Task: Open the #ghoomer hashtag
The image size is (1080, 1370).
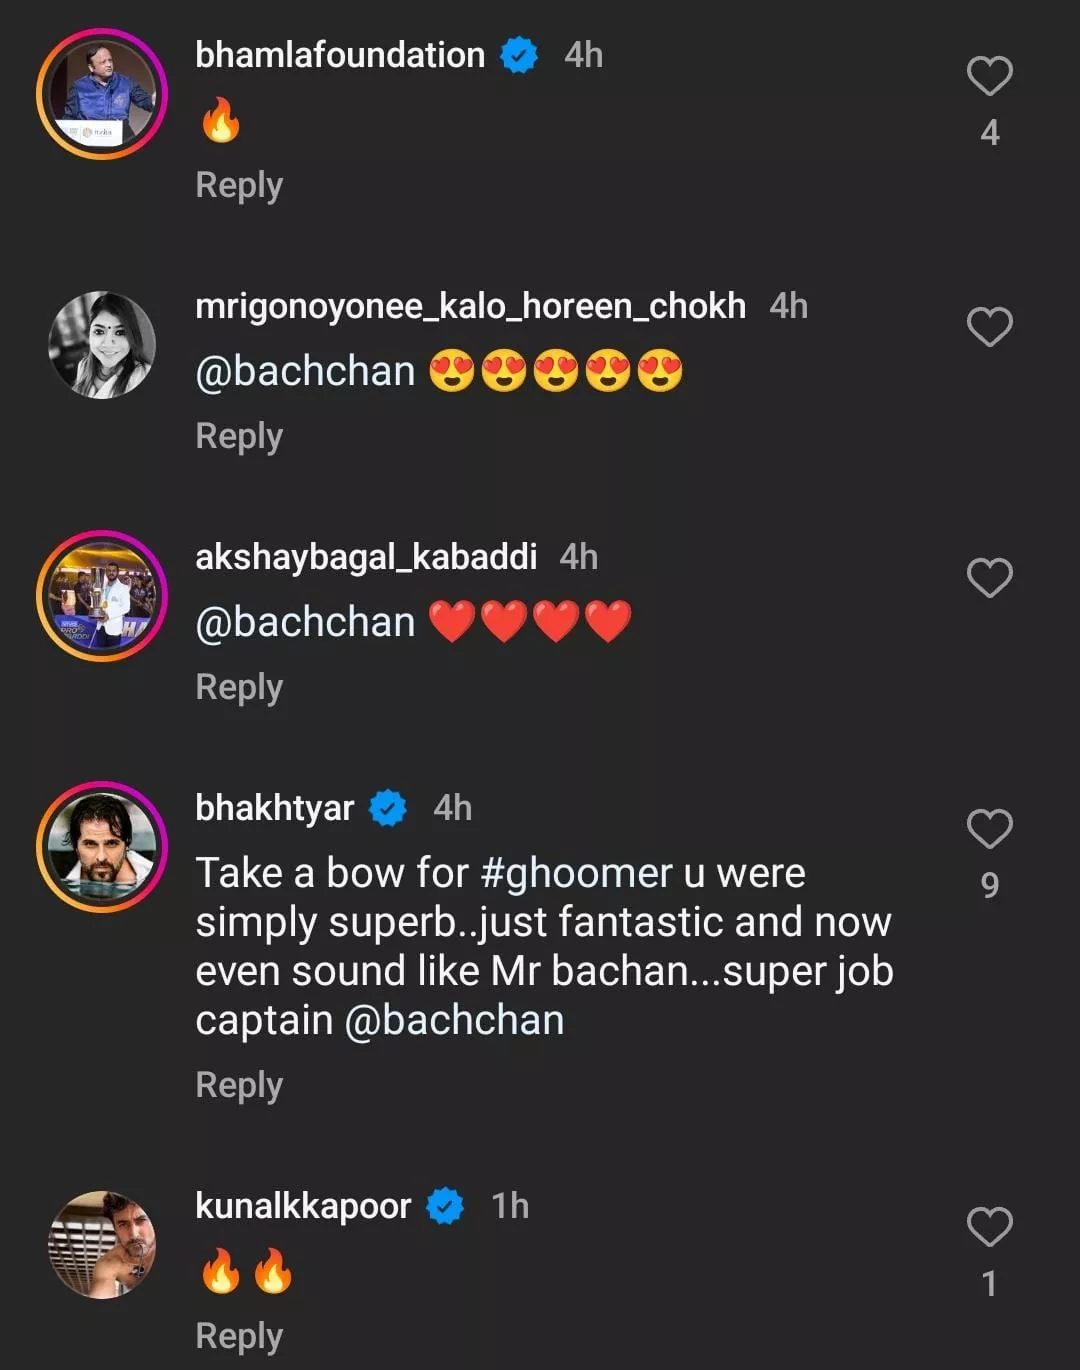Action: pyautogui.click(x=576, y=874)
